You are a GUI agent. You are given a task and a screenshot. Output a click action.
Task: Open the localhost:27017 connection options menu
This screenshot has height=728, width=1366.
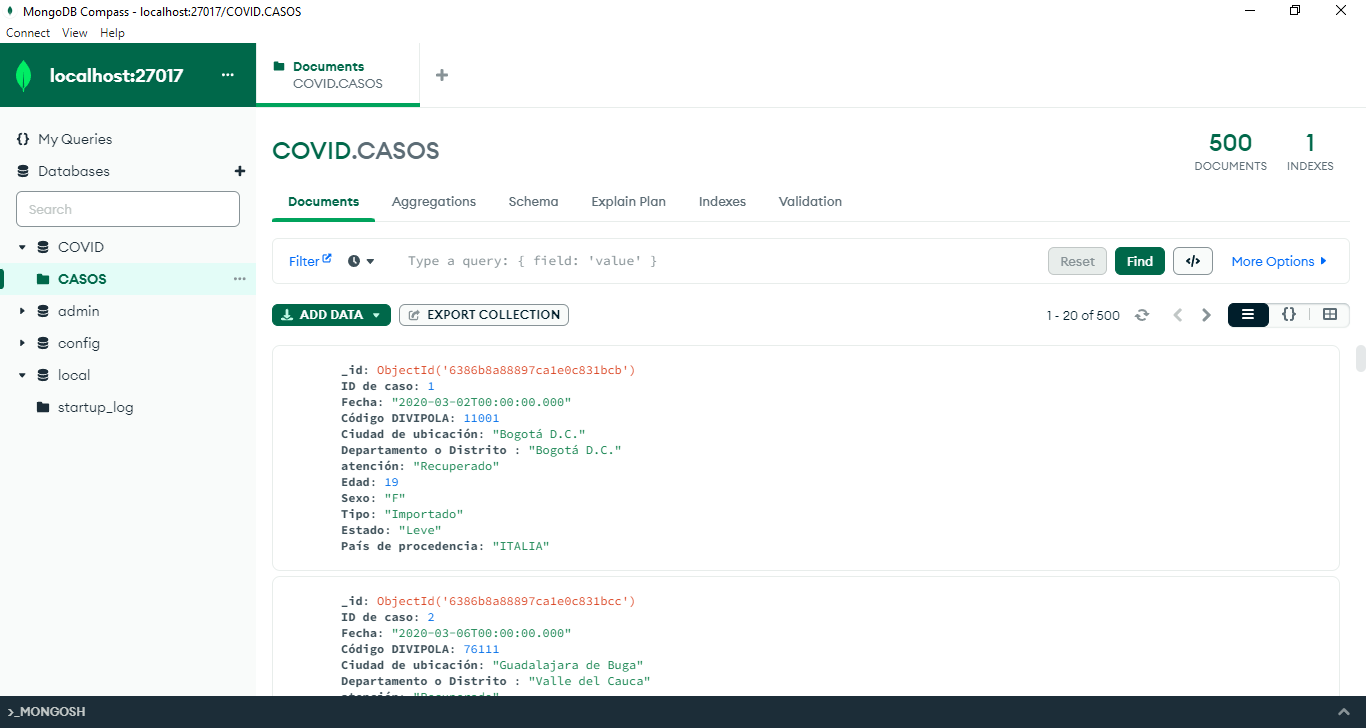[x=228, y=74]
